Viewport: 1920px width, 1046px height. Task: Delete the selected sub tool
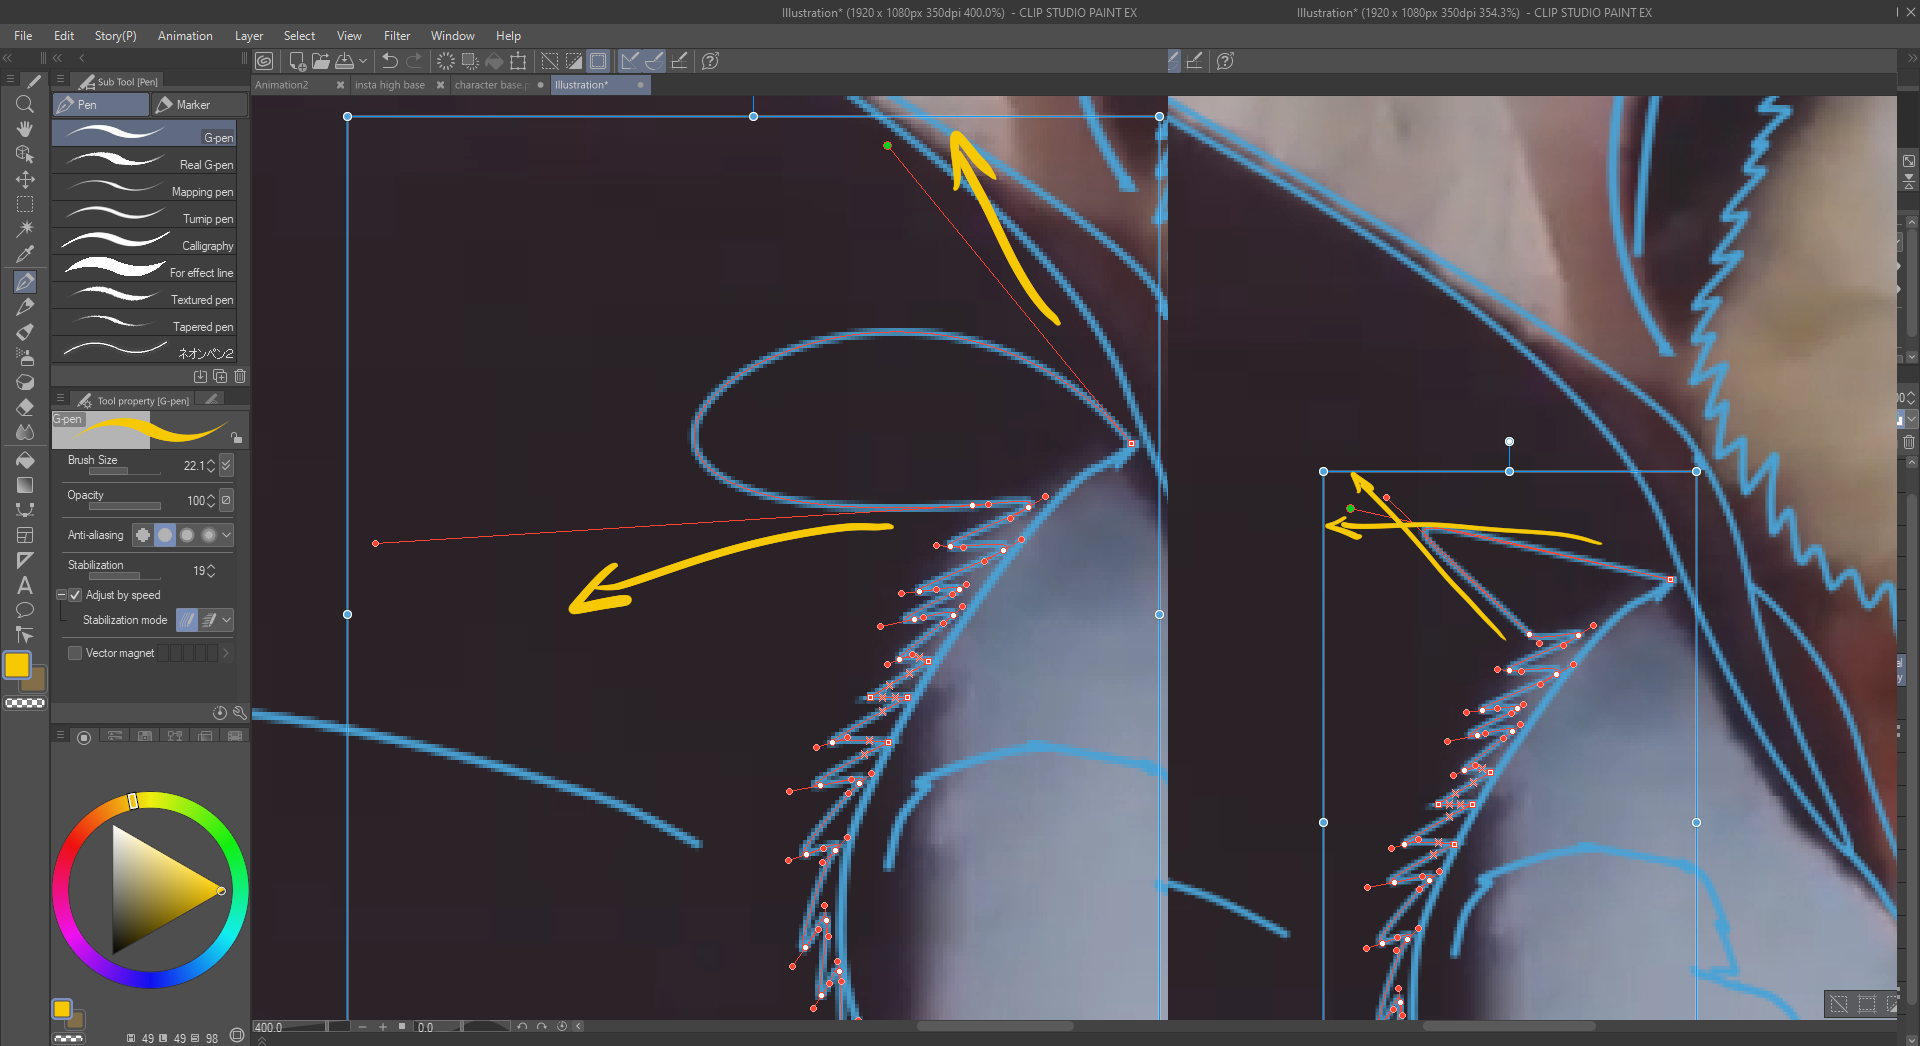click(x=240, y=376)
